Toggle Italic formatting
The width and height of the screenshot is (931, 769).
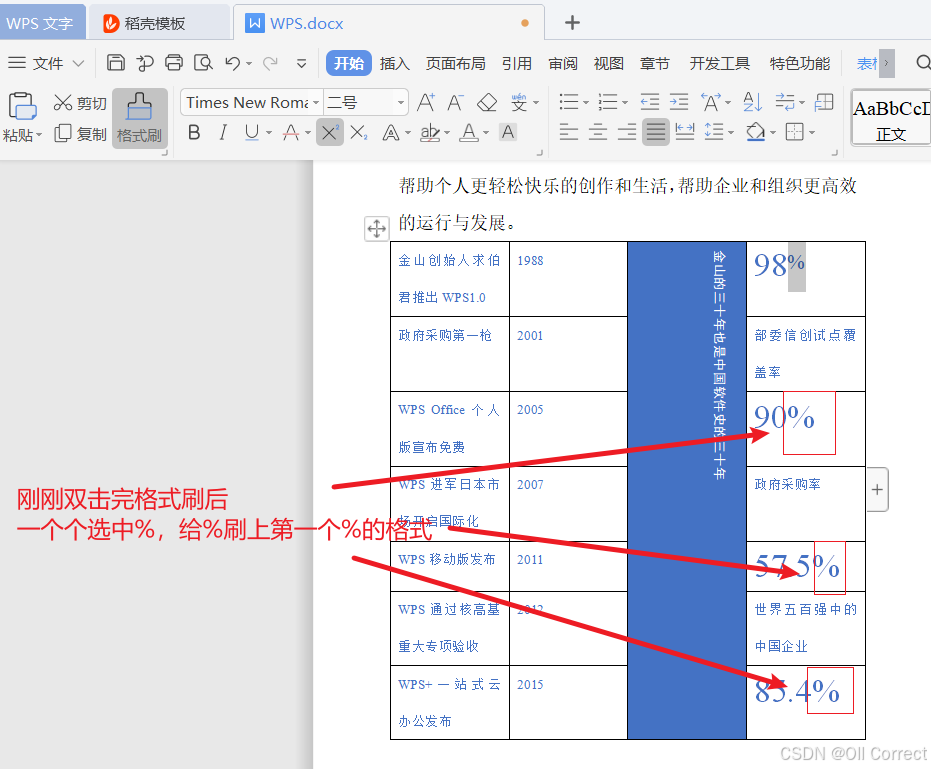[x=223, y=132]
